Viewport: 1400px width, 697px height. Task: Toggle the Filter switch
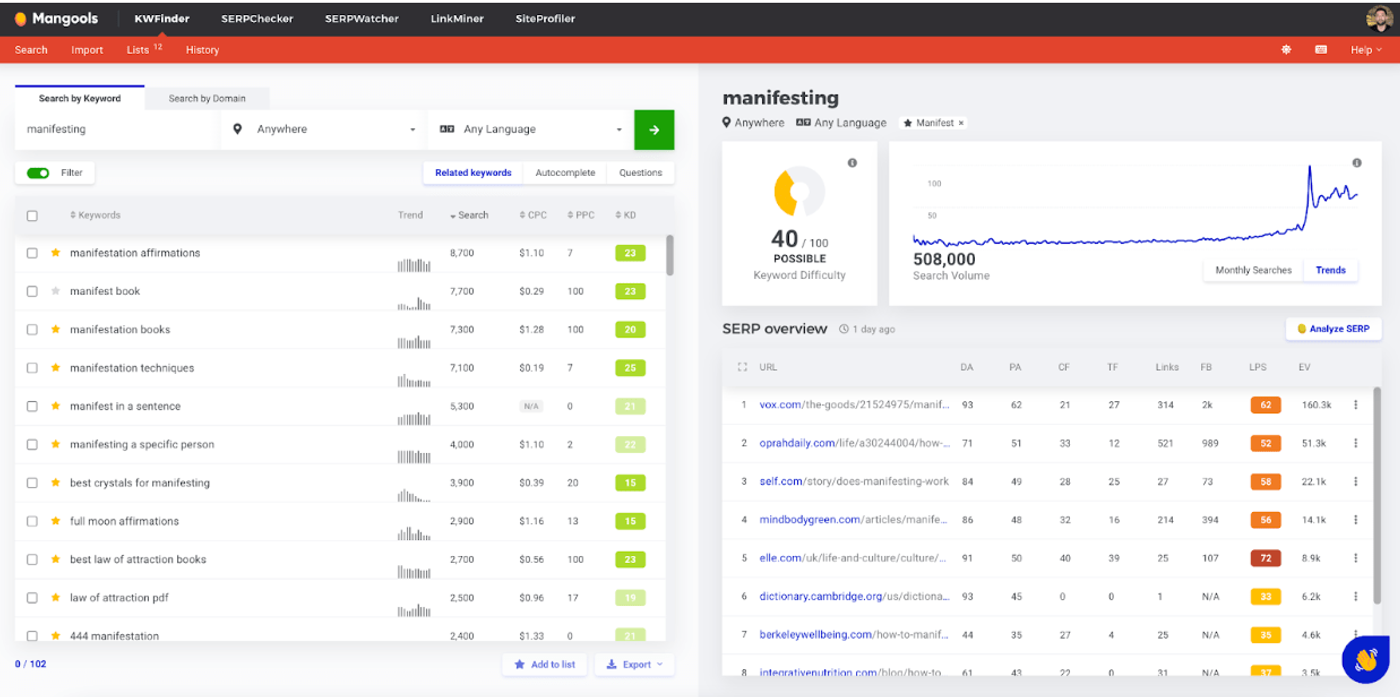38,173
